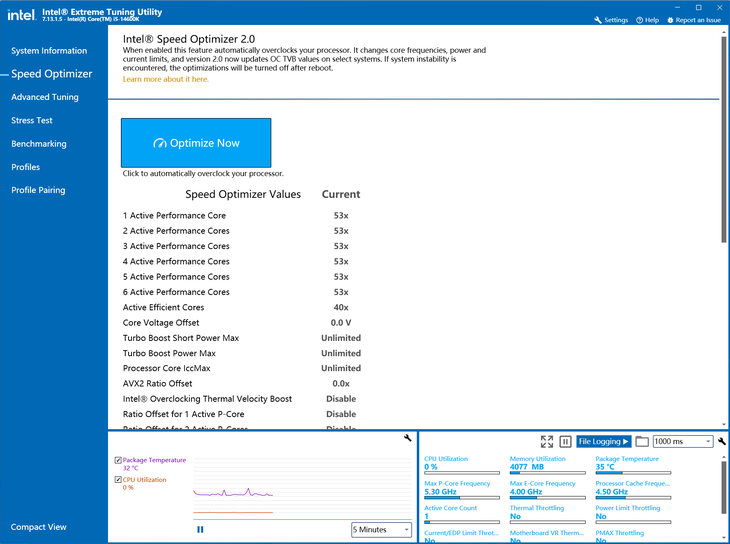Open monitor panel wrench settings
This screenshot has width=730, height=544.
pyautogui.click(x=722, y=441)
